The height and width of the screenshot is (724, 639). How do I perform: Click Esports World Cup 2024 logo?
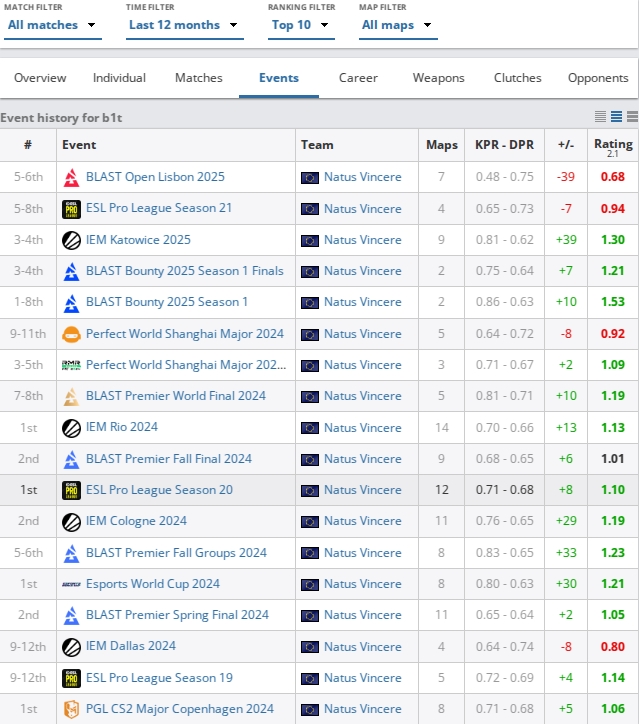tap(71, 585)
